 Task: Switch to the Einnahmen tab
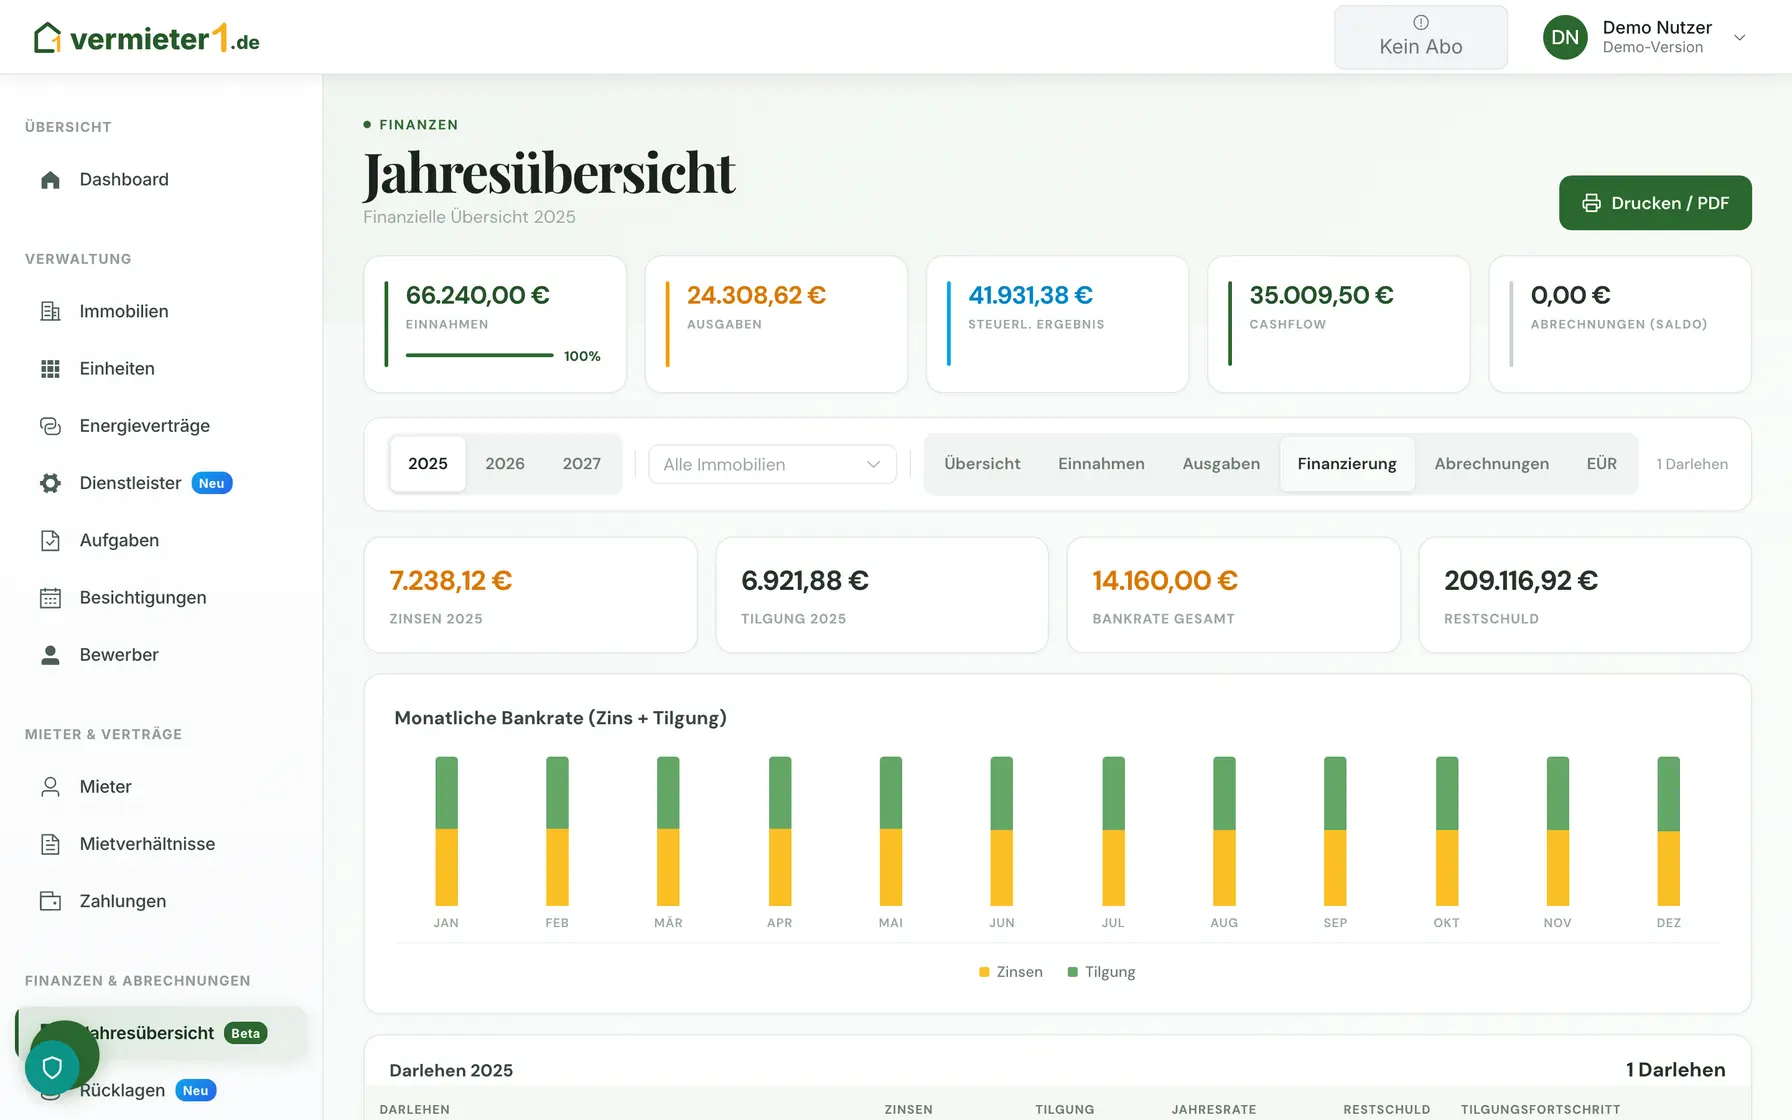click(1101, 464)
